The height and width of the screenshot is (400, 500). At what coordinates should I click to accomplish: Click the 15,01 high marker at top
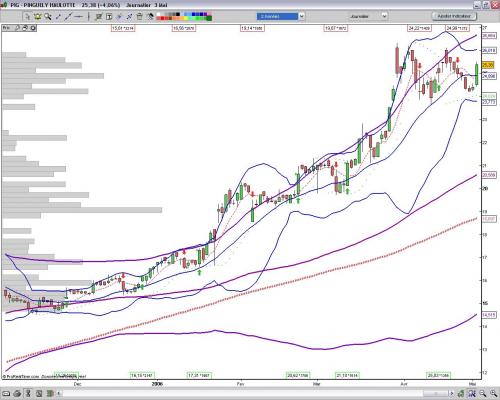point(123,28)
